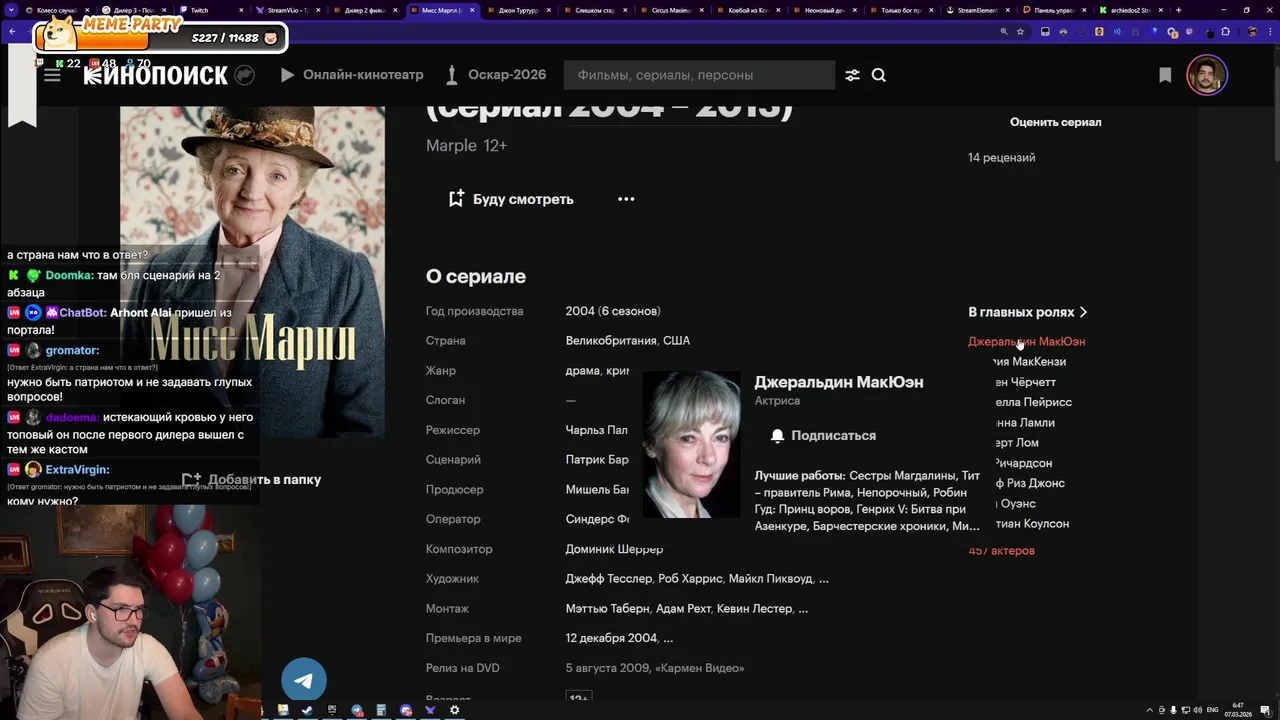This screenshot has height=720, width=1280.
Task: Expand В главных ролях chevron
Action: (1083, 312)
